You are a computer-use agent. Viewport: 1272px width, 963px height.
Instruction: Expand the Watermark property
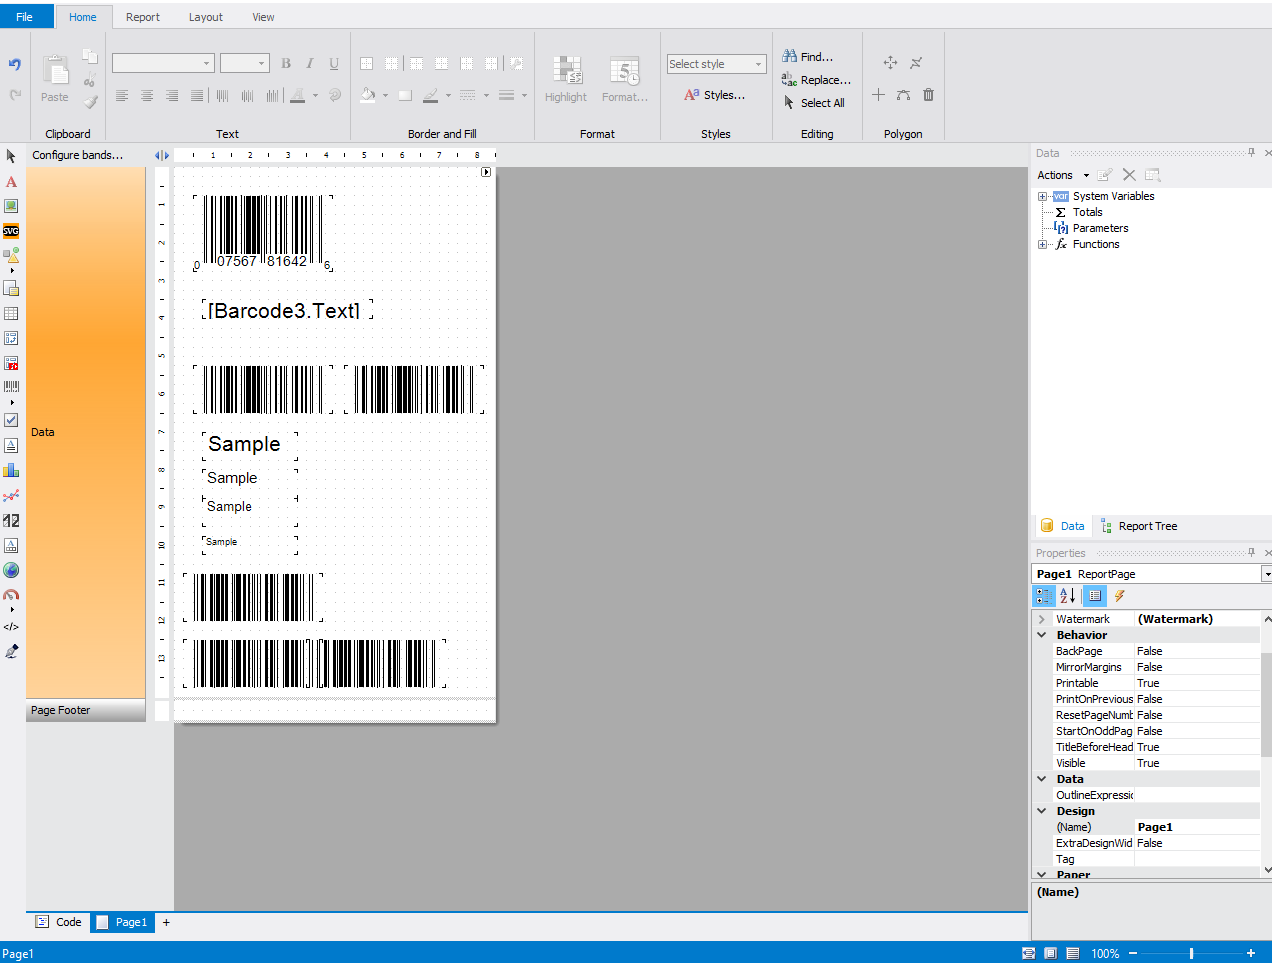1042,619
